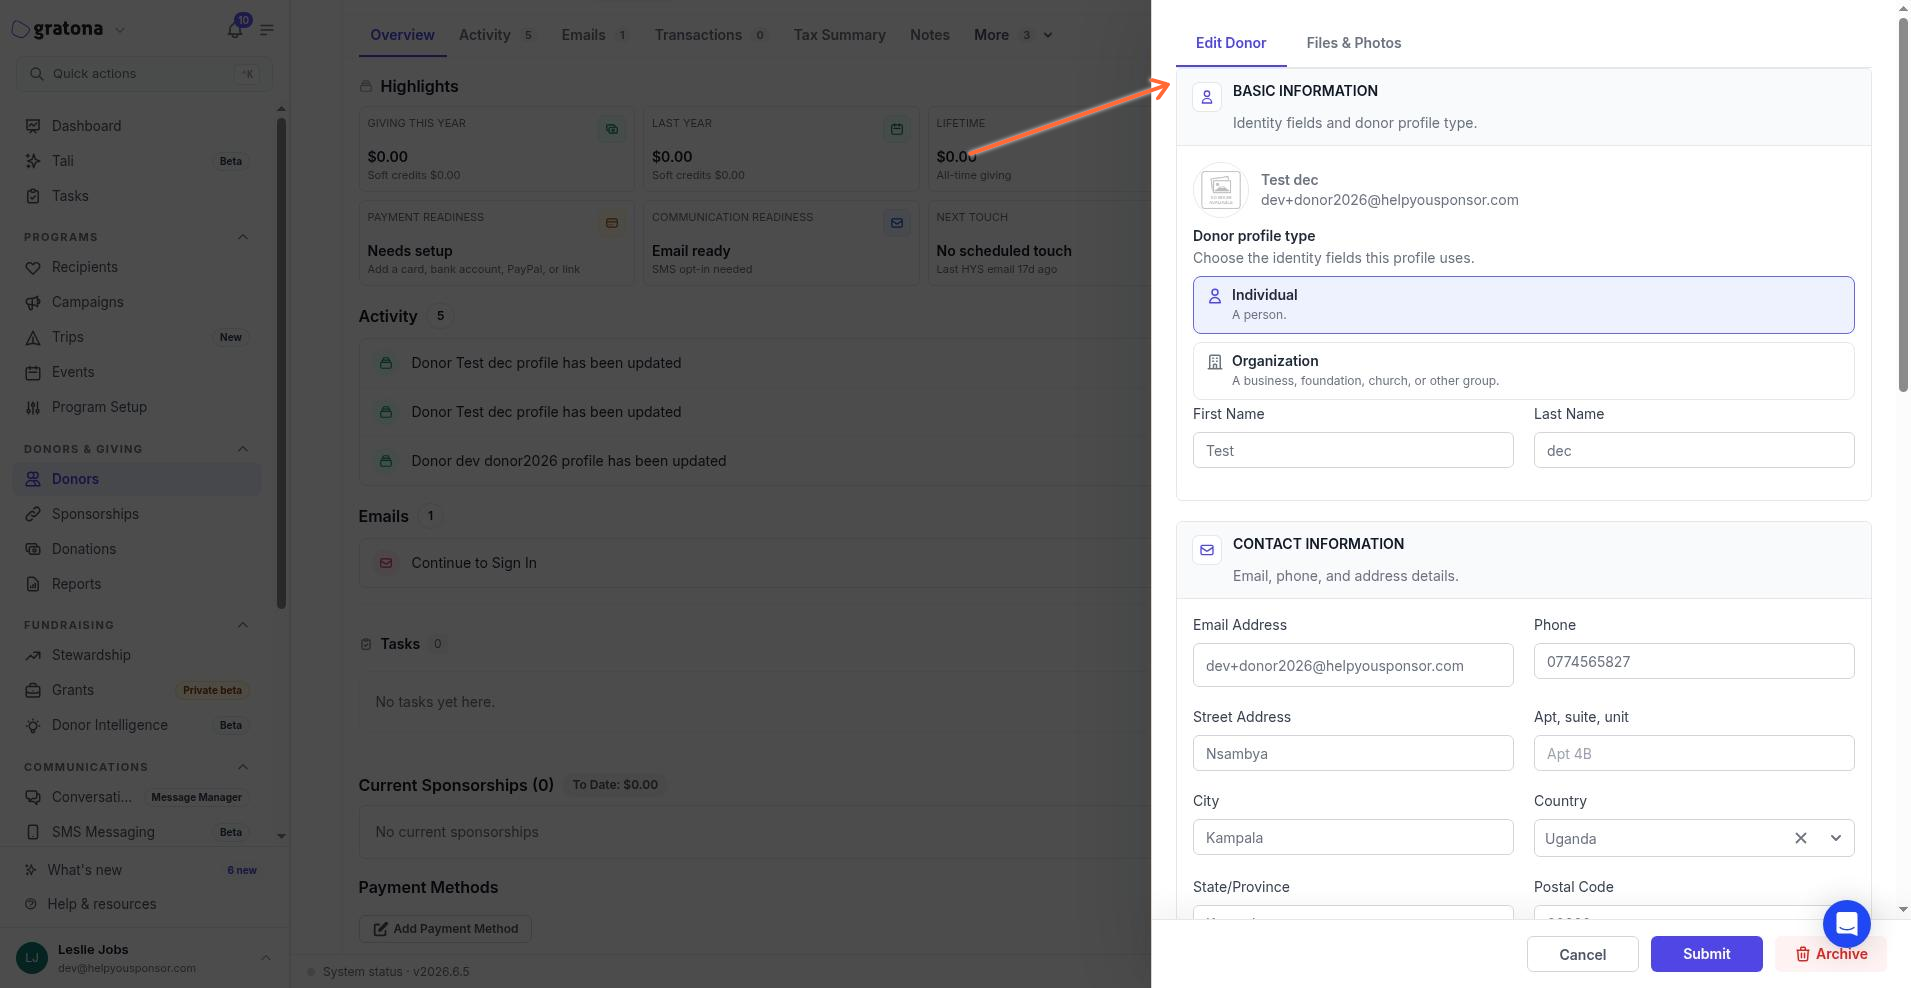Click the Stewardship trend icon
The height and width of the screenshot is (988, 1911).
coord(33,655)
